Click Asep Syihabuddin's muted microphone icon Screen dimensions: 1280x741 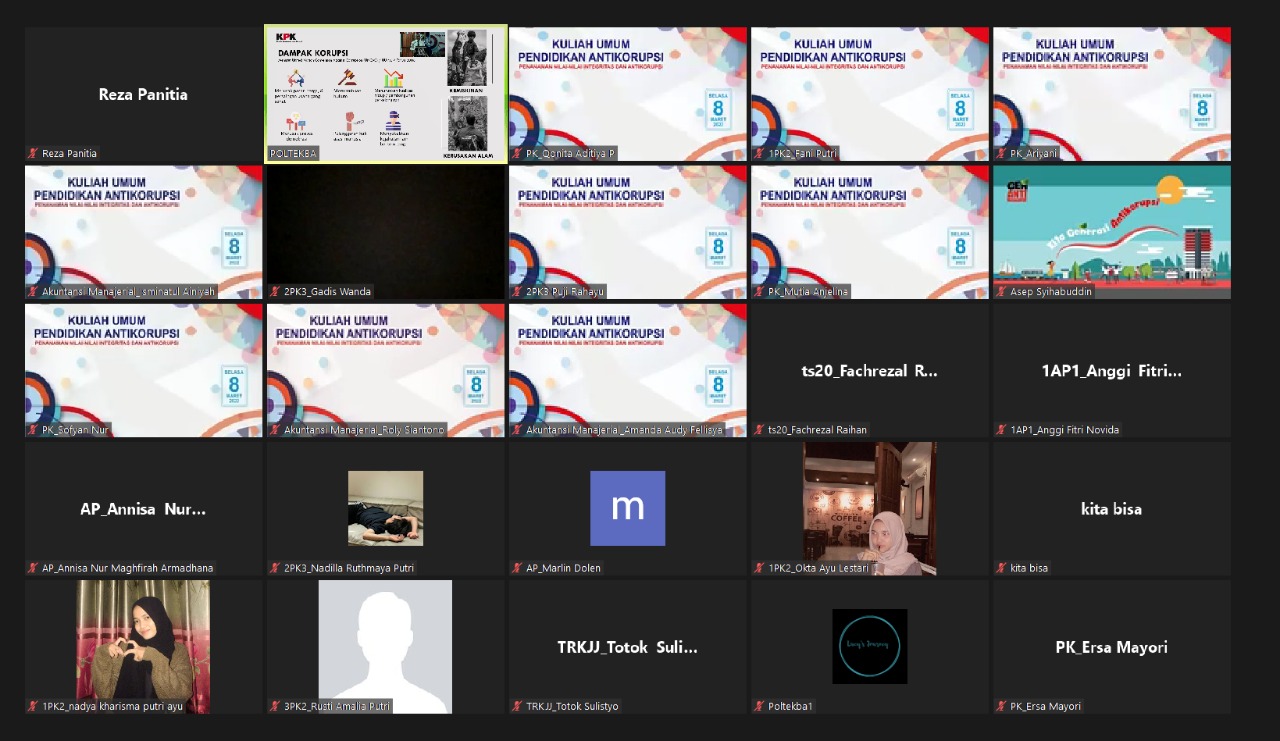[x=1001, y=292]
